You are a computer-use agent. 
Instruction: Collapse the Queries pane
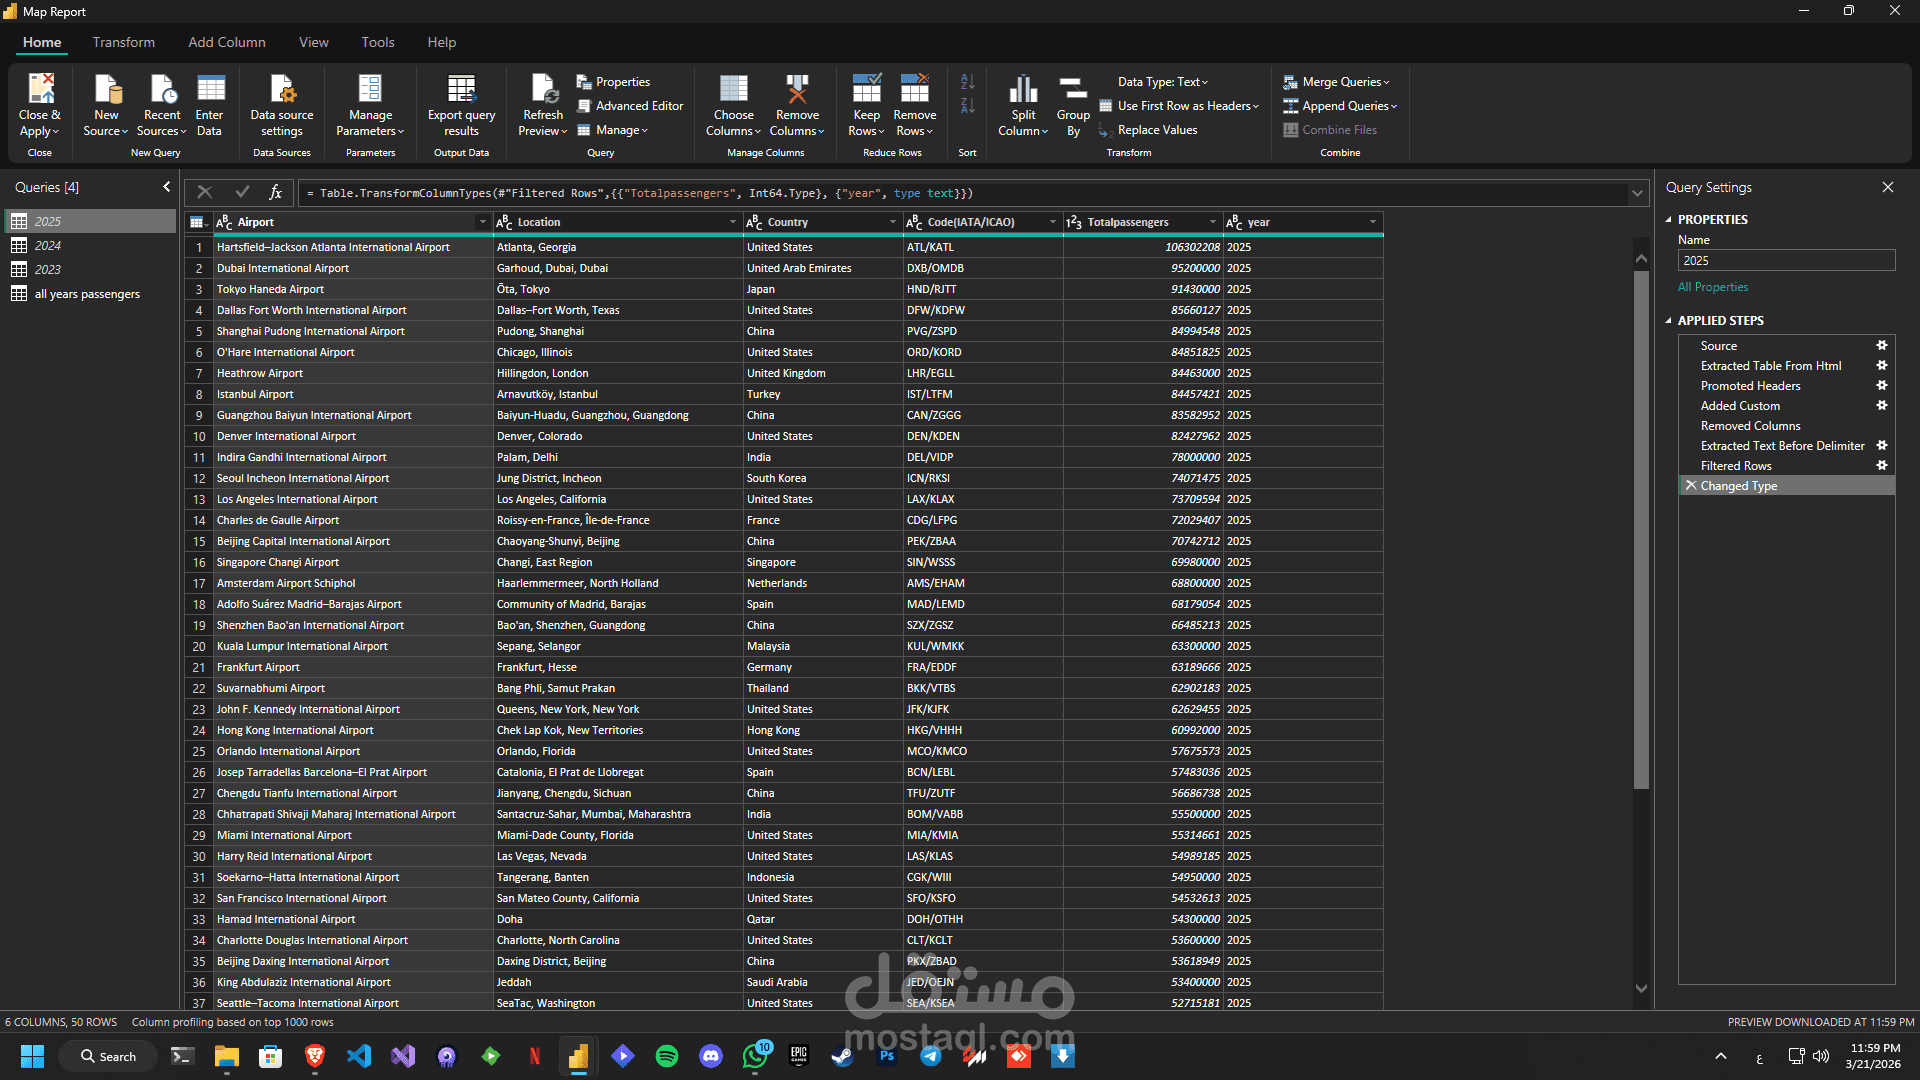click(166, 187)
